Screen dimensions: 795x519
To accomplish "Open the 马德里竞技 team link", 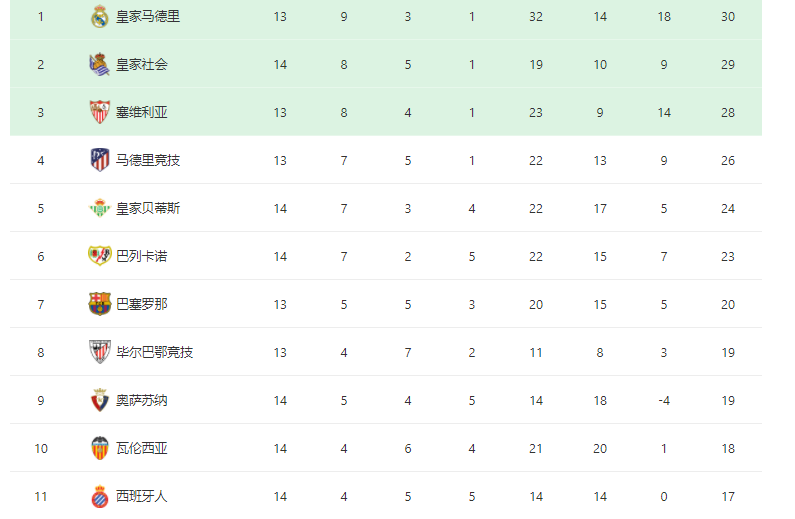I will point(148,160).
